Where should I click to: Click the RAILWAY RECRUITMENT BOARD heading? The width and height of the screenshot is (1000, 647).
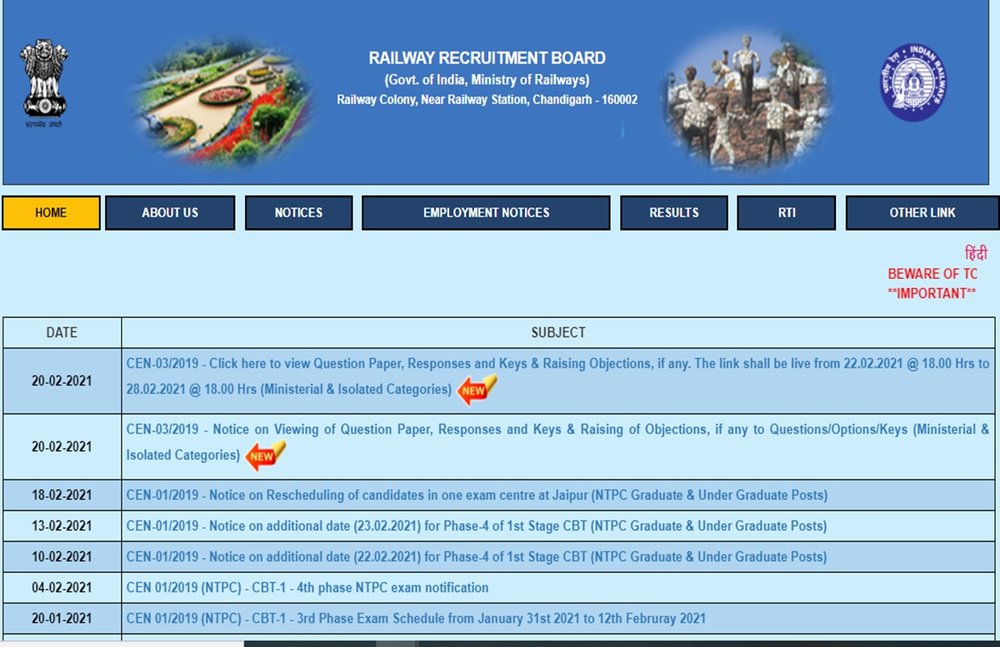pyautogui.click(x=487, y=58)
